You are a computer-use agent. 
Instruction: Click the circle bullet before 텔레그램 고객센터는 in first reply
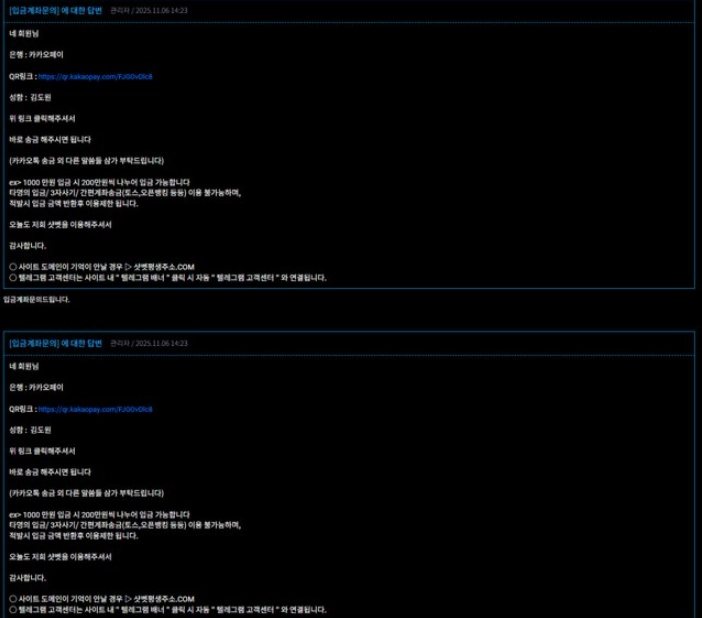pos(12,277)
